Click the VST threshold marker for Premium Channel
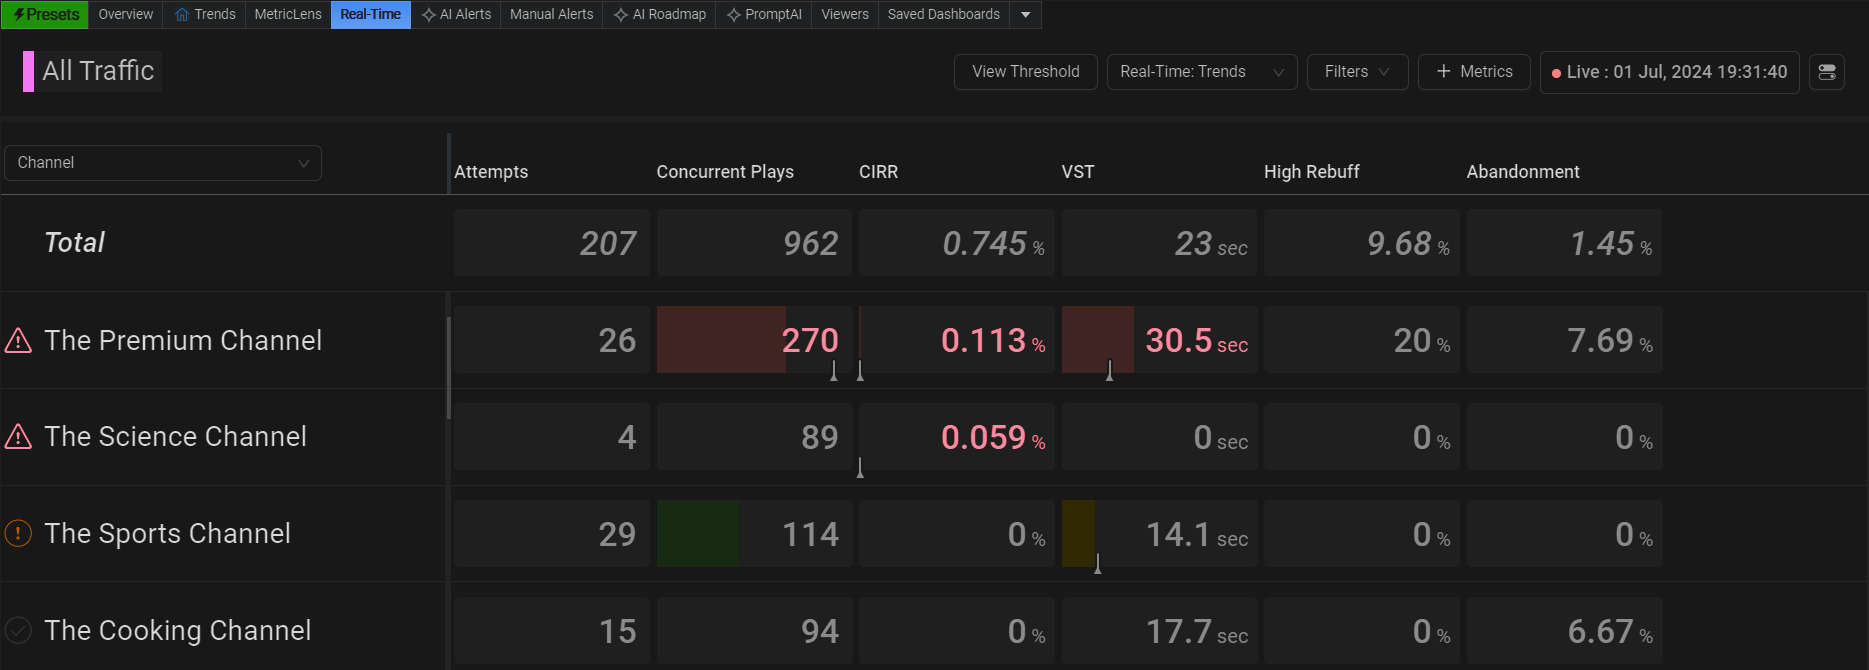1869x670 pixels. click(1109, 371)
